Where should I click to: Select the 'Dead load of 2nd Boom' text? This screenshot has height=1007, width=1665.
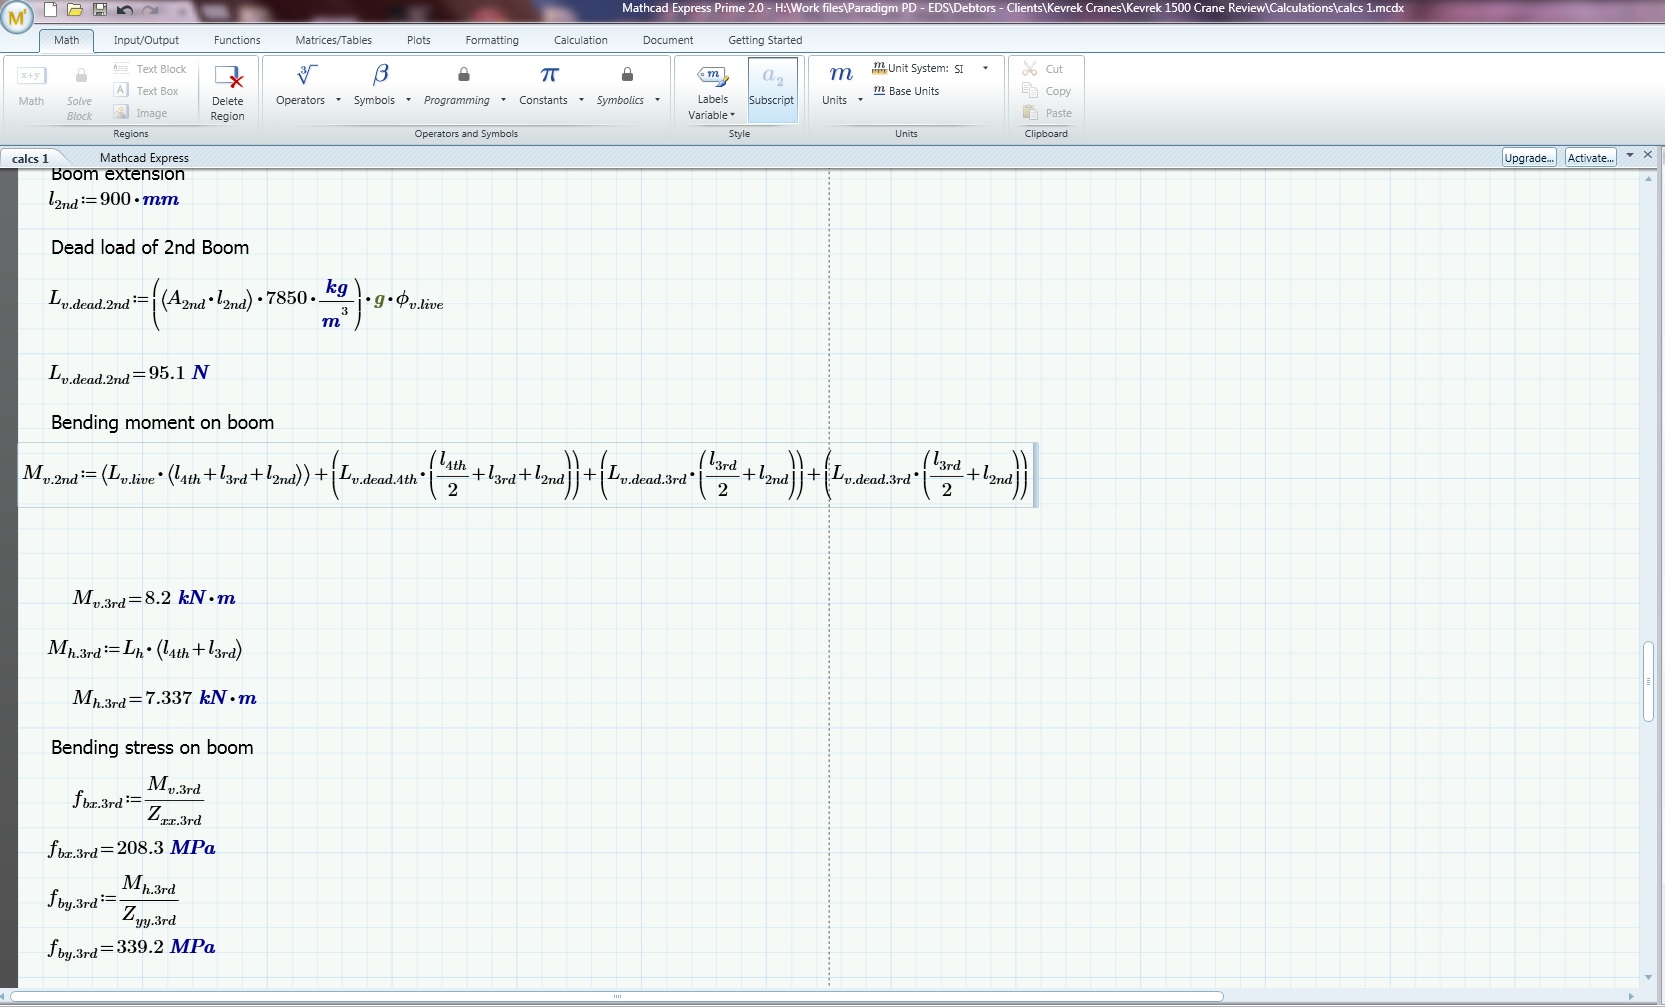150,247
